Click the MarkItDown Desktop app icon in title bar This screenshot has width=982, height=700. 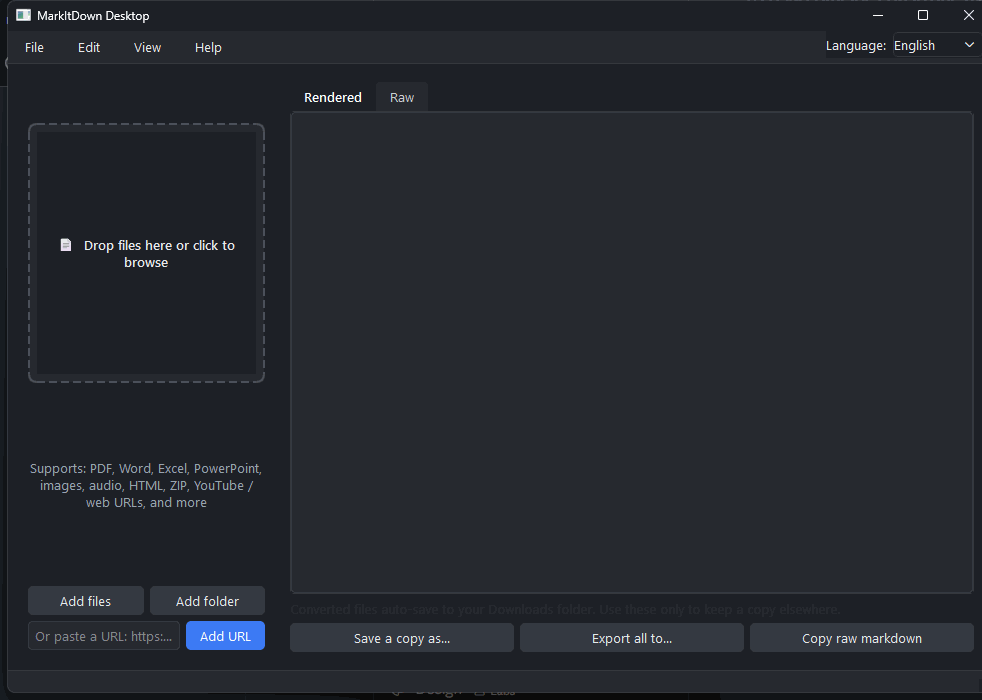point(23,16)
